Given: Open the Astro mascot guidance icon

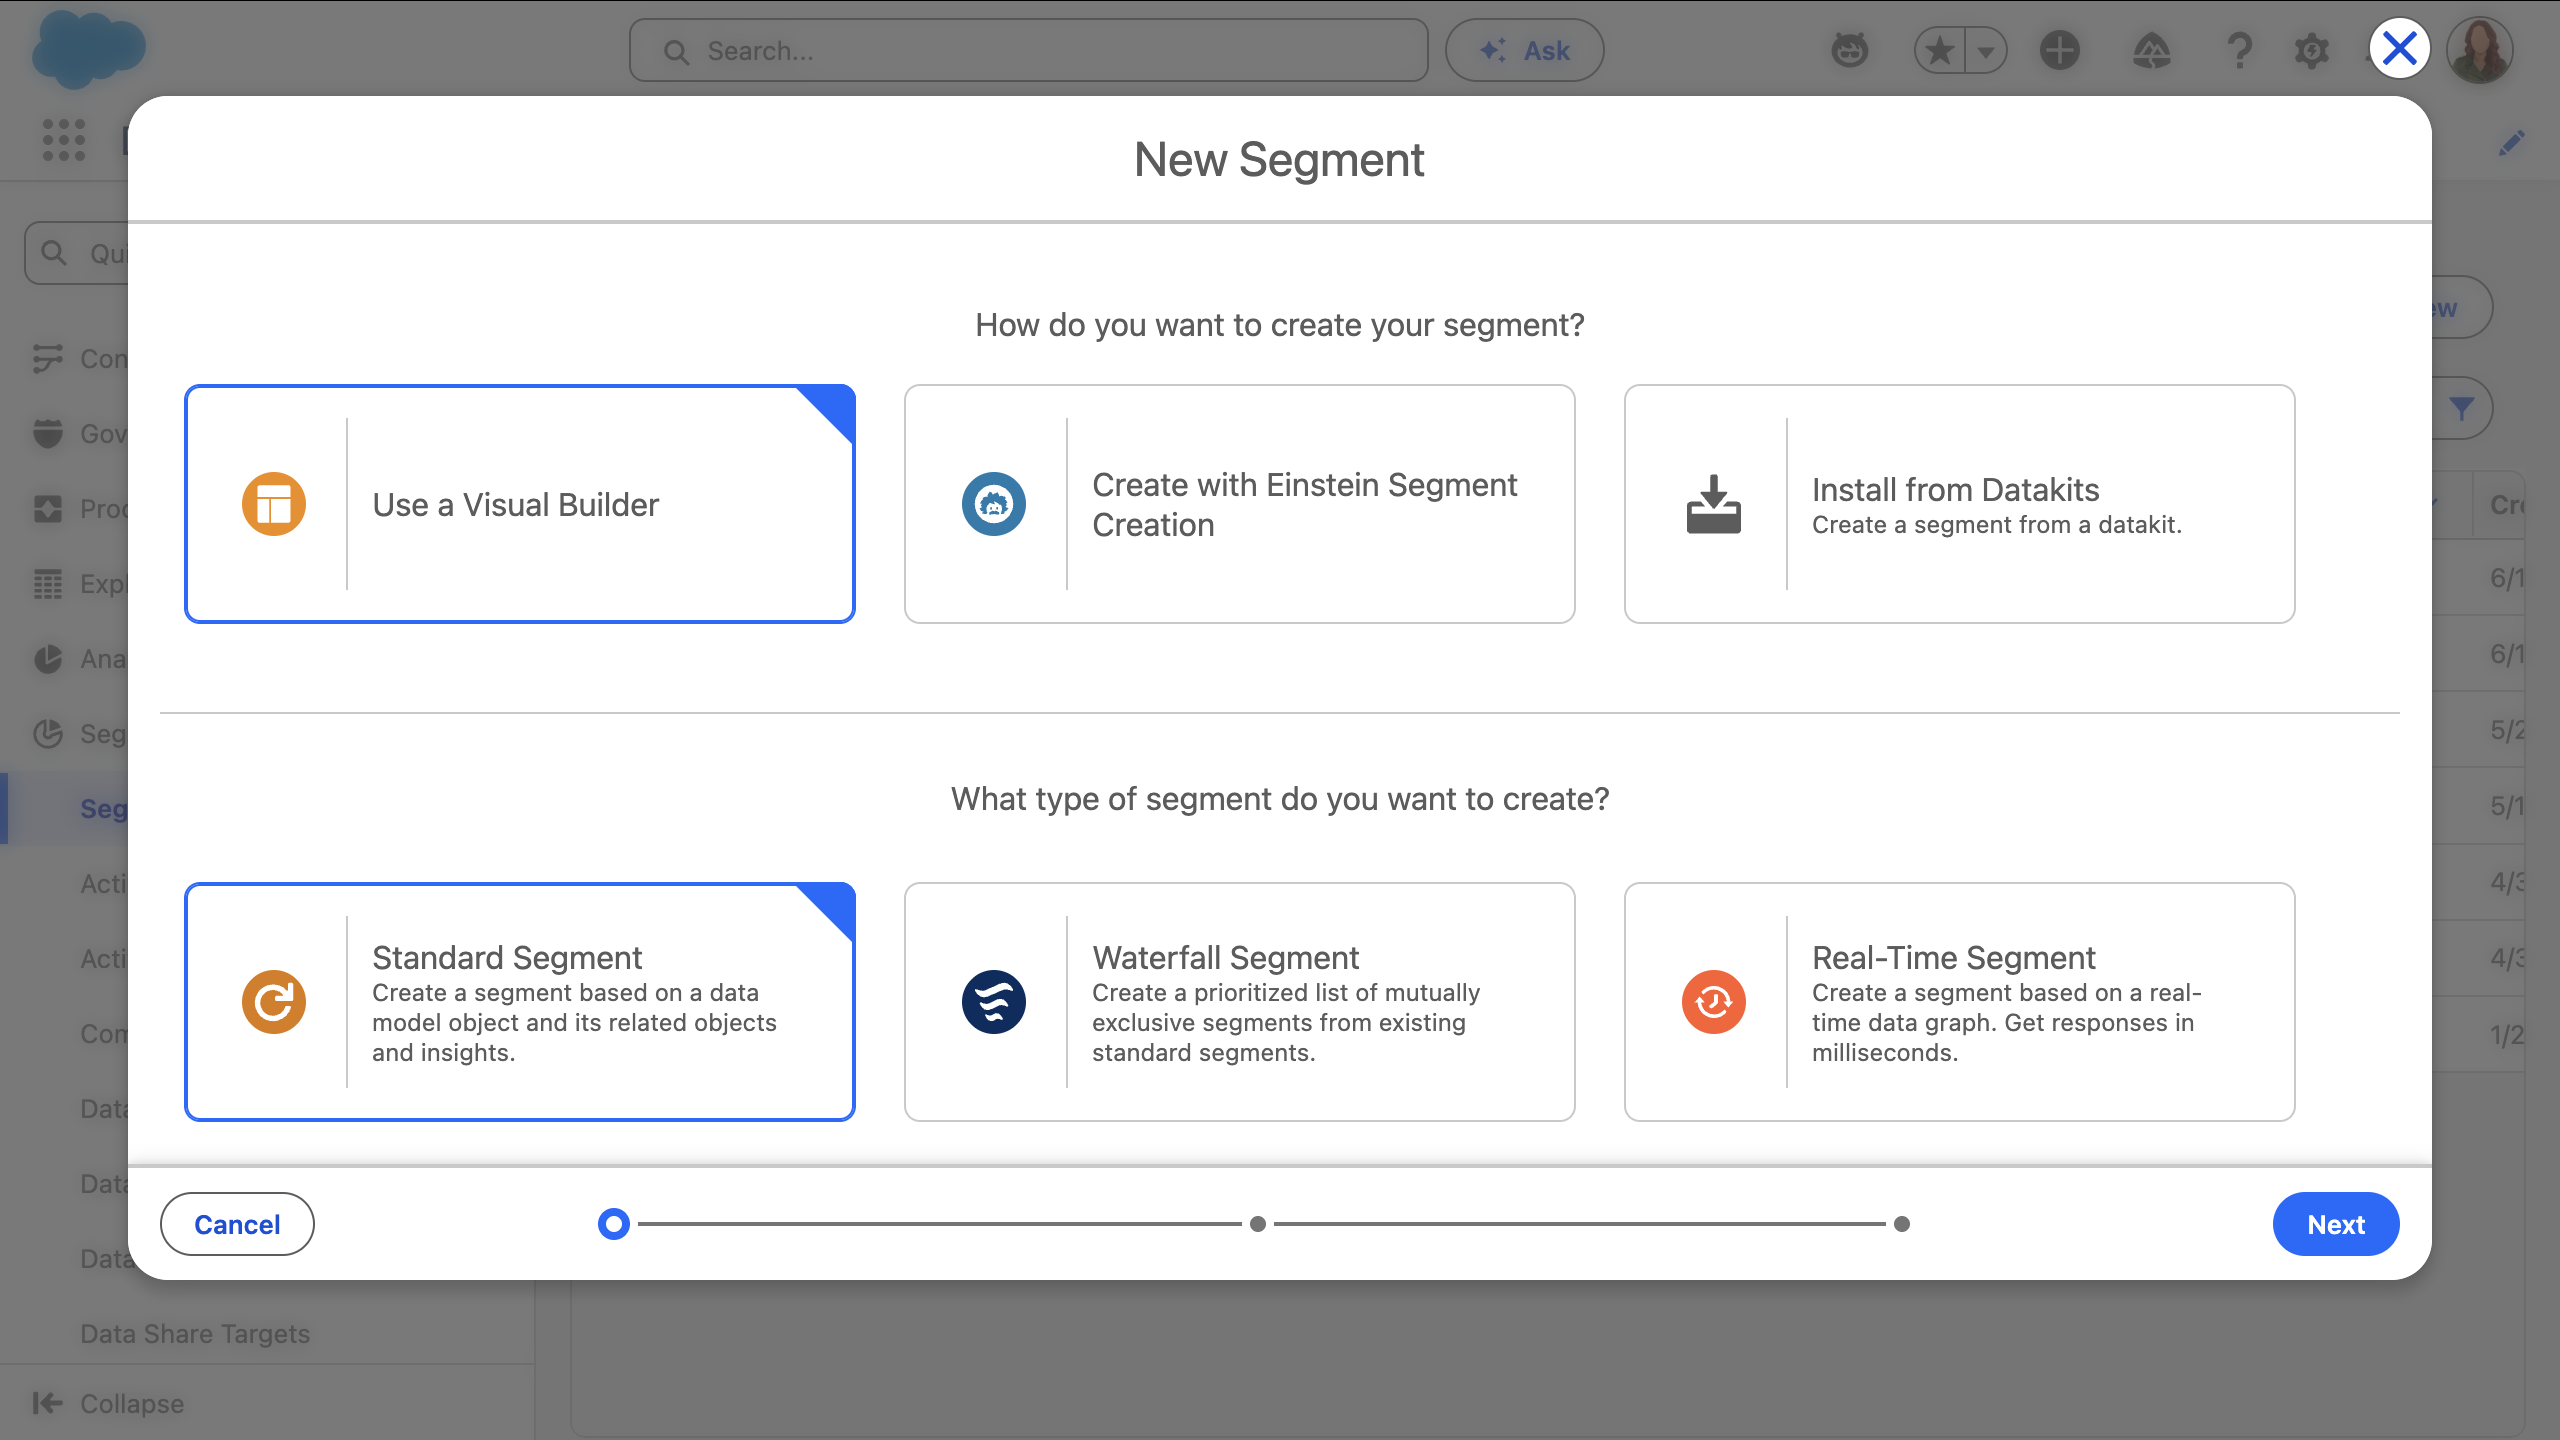Looking at the screenshot, I should coord(1850,50).
